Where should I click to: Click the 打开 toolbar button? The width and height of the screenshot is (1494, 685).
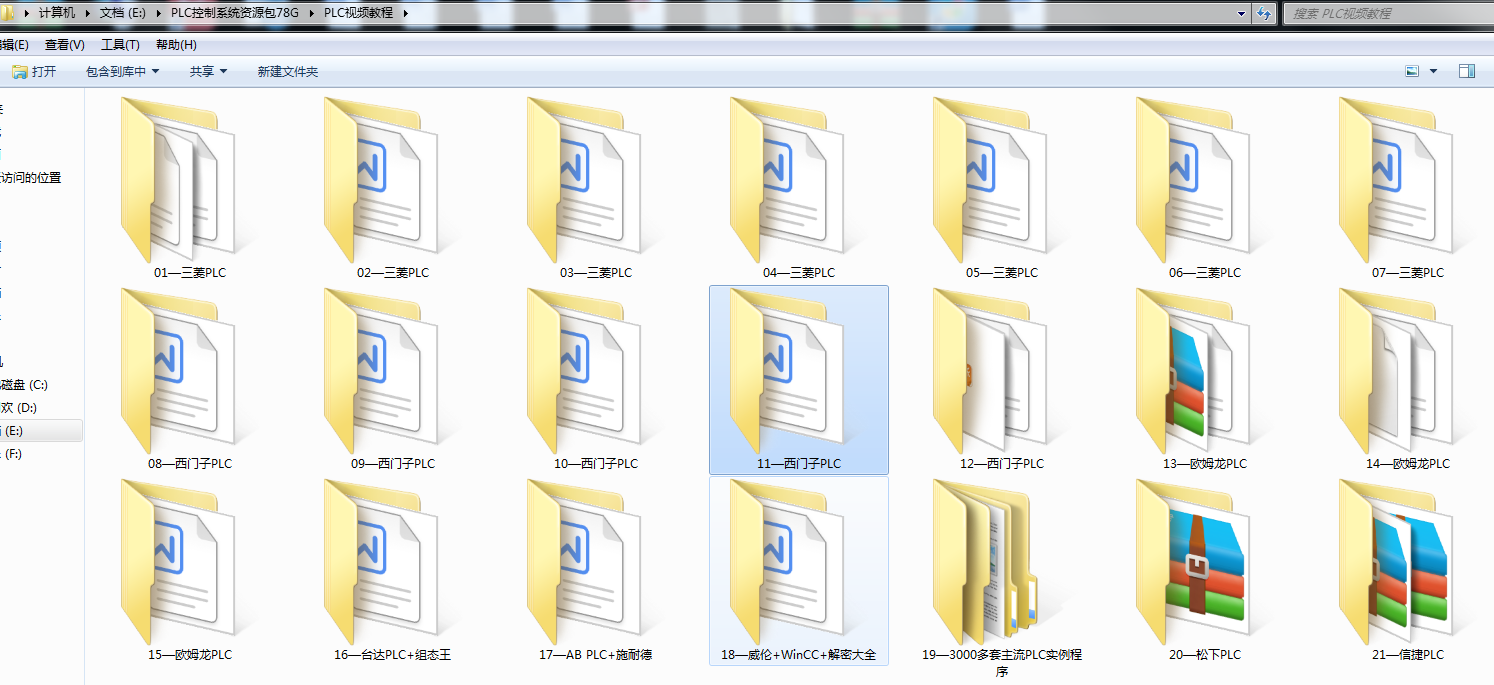tap(34, 71)
